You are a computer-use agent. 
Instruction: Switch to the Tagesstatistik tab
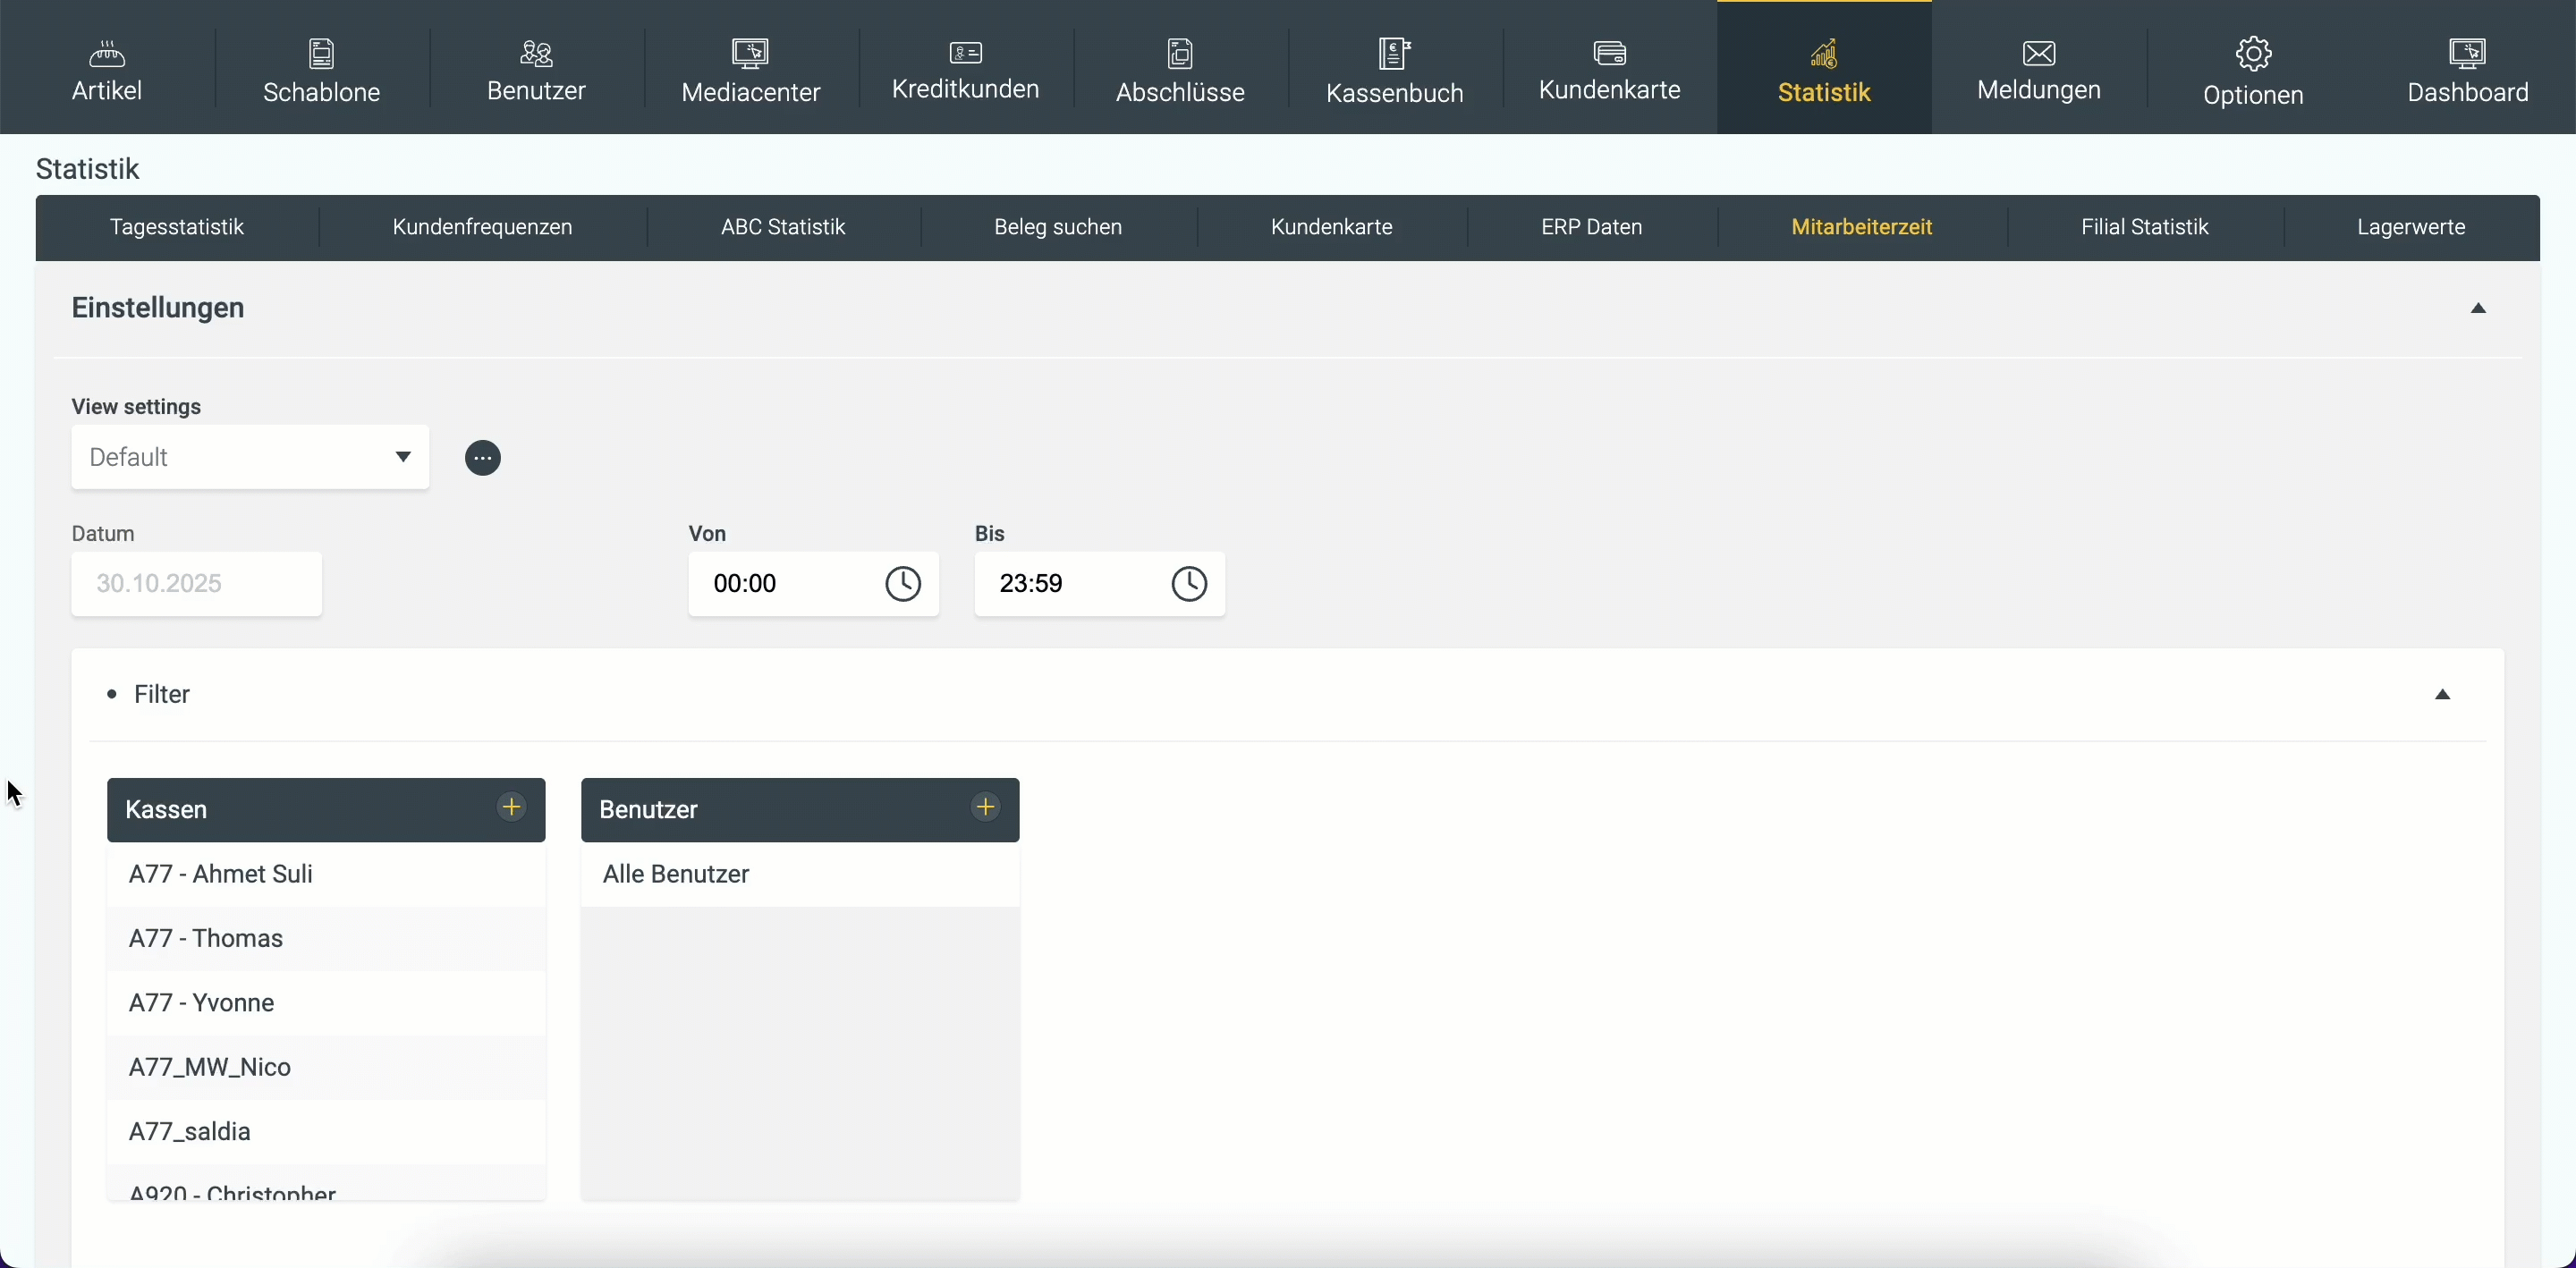click(x=177, y=227)
